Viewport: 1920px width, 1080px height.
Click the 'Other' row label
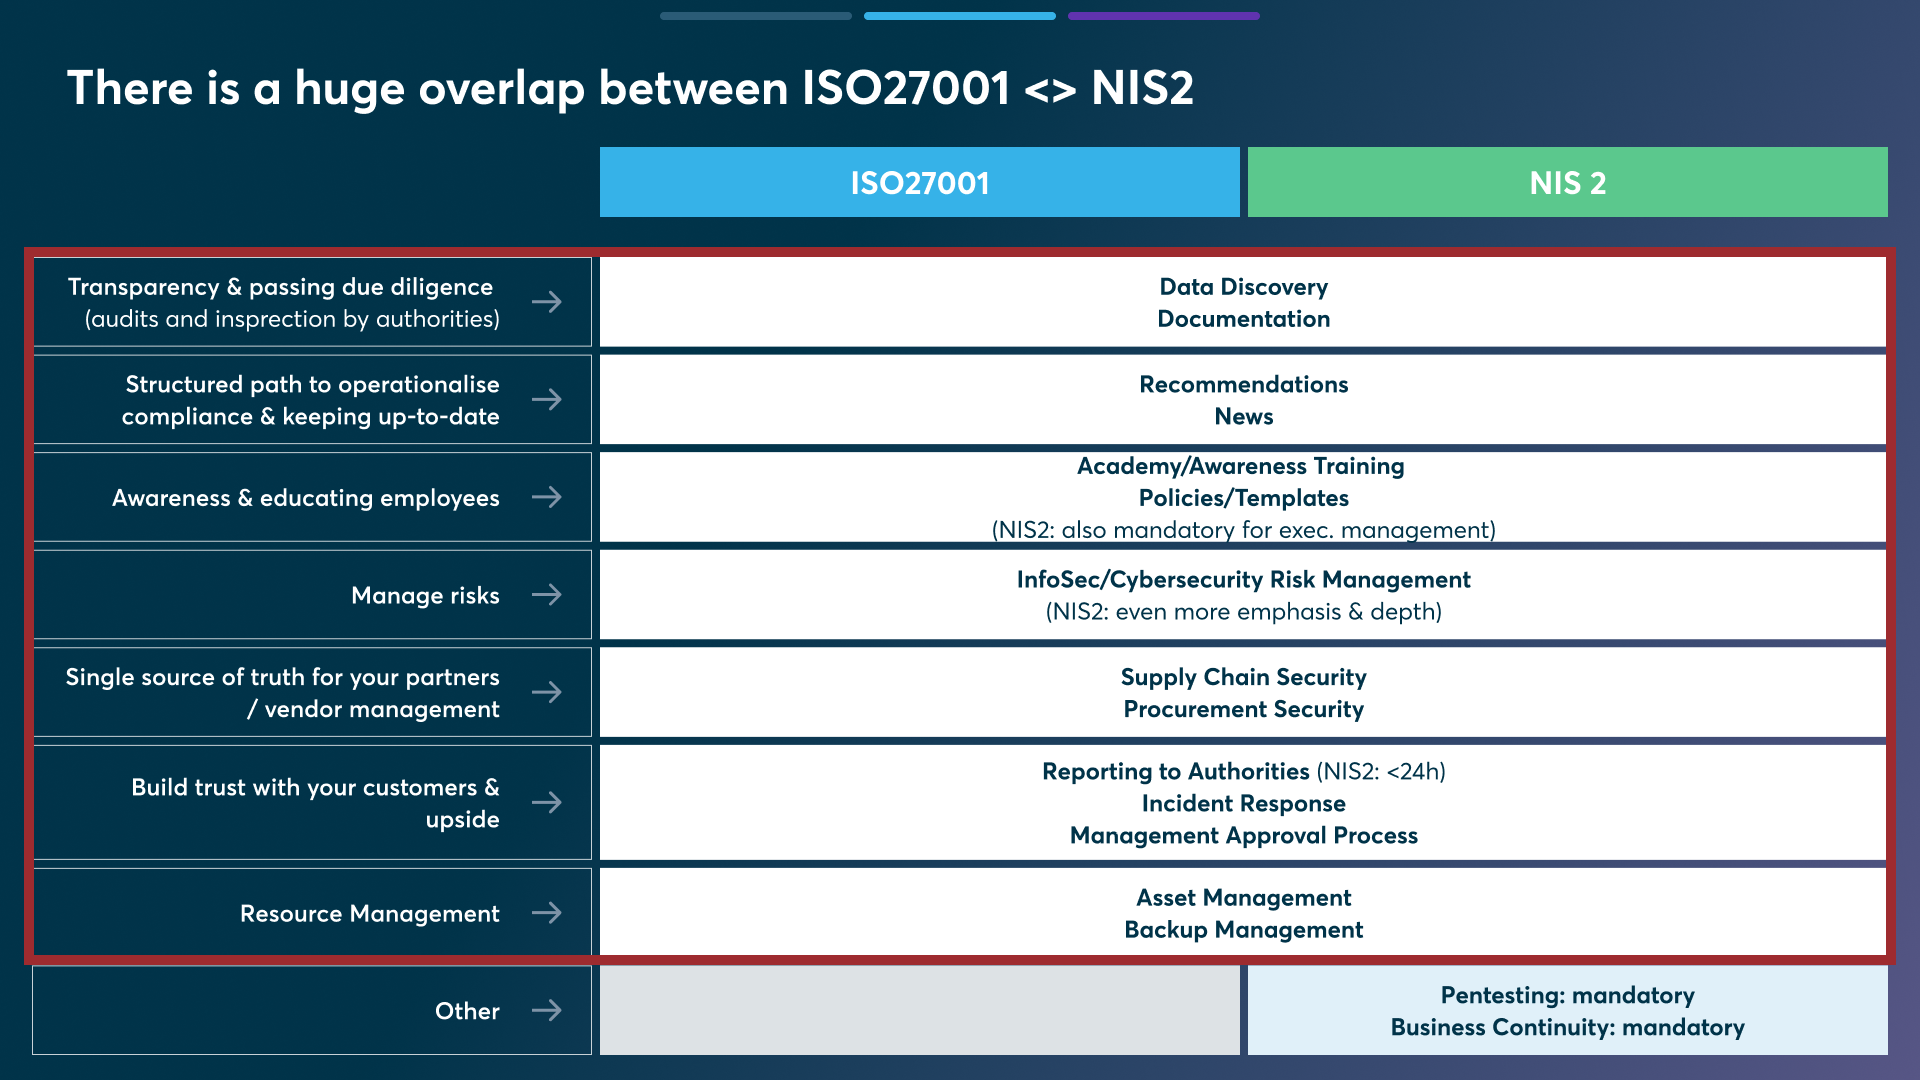[x=467, y=1011]
